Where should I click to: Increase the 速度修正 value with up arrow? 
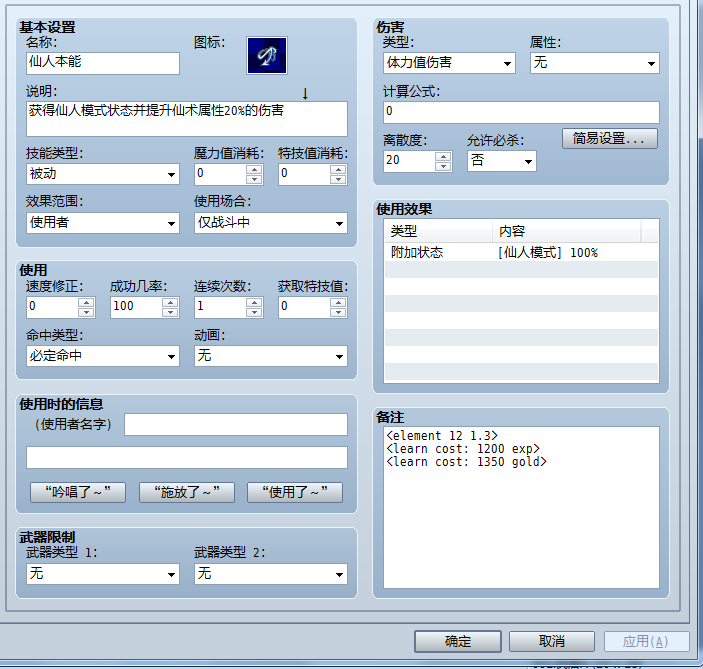[x=86, y=302]
